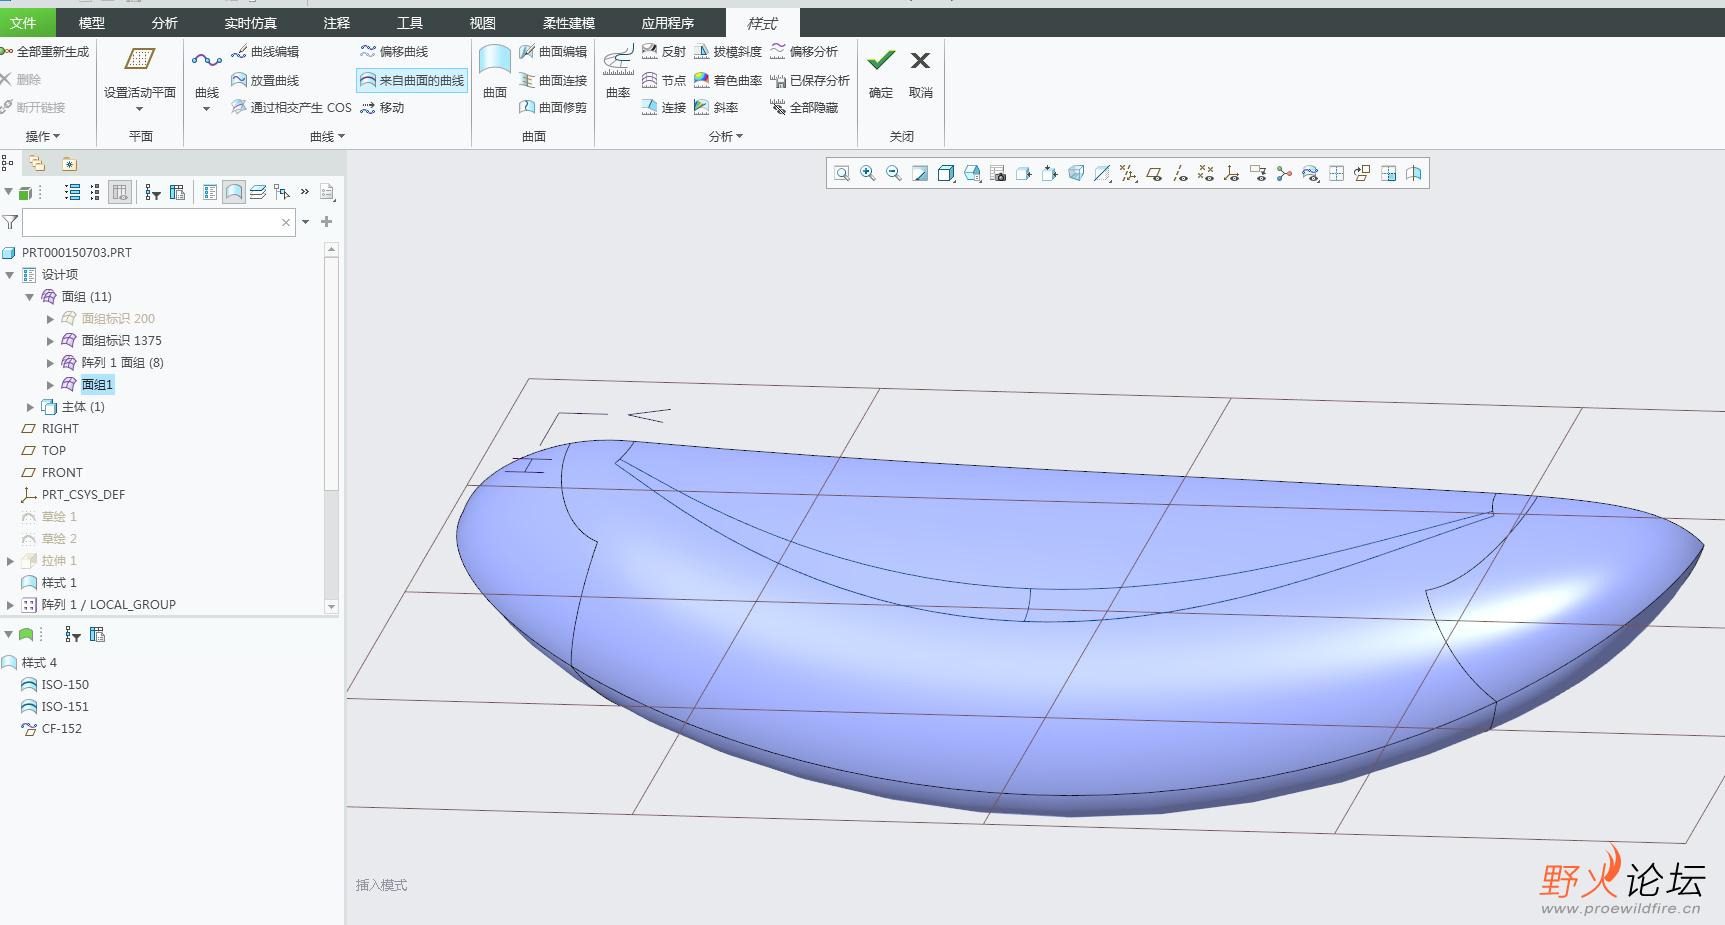
Task: Expand the 主体 (1) node
Action: (30, 407)
